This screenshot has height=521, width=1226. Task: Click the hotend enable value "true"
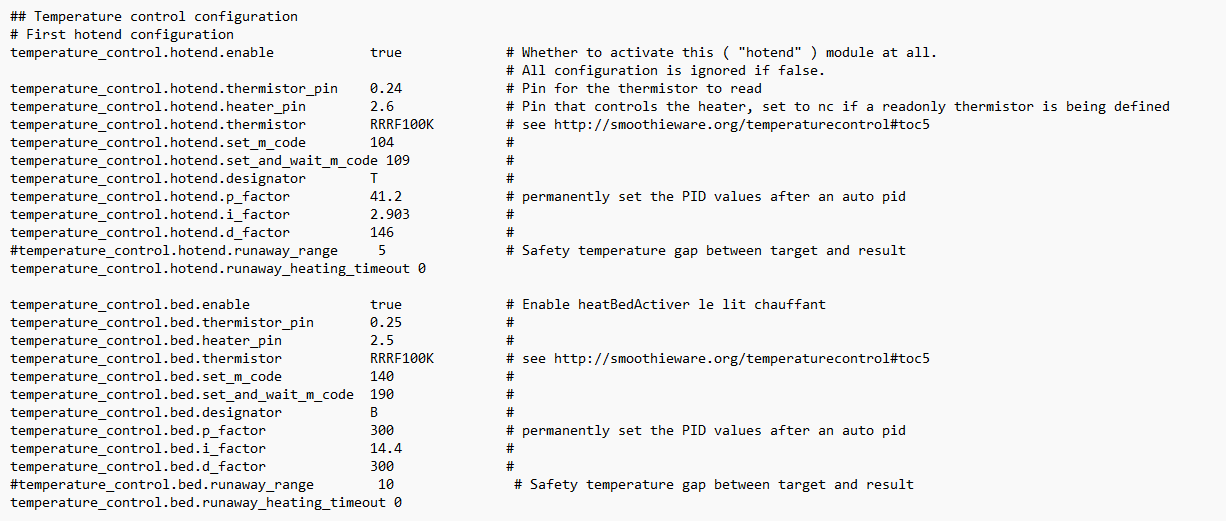(386, 52)
